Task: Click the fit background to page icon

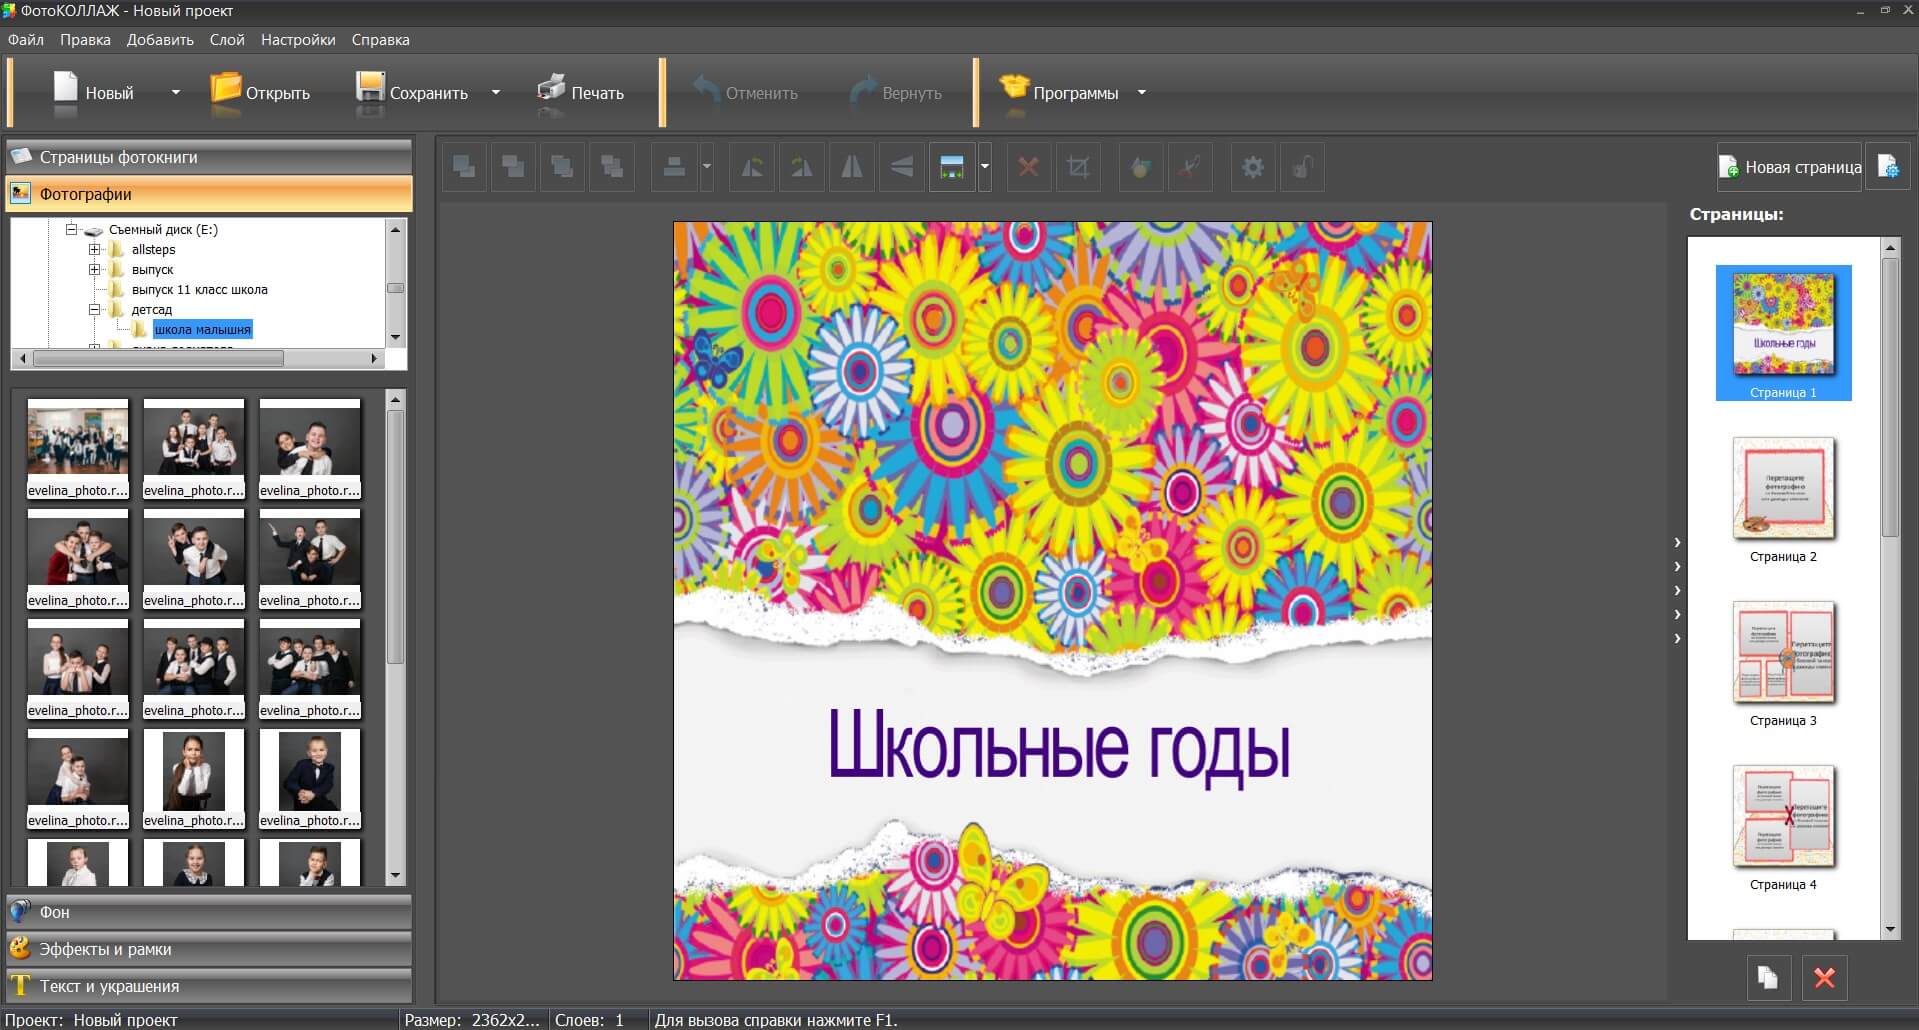Action: 952,167
